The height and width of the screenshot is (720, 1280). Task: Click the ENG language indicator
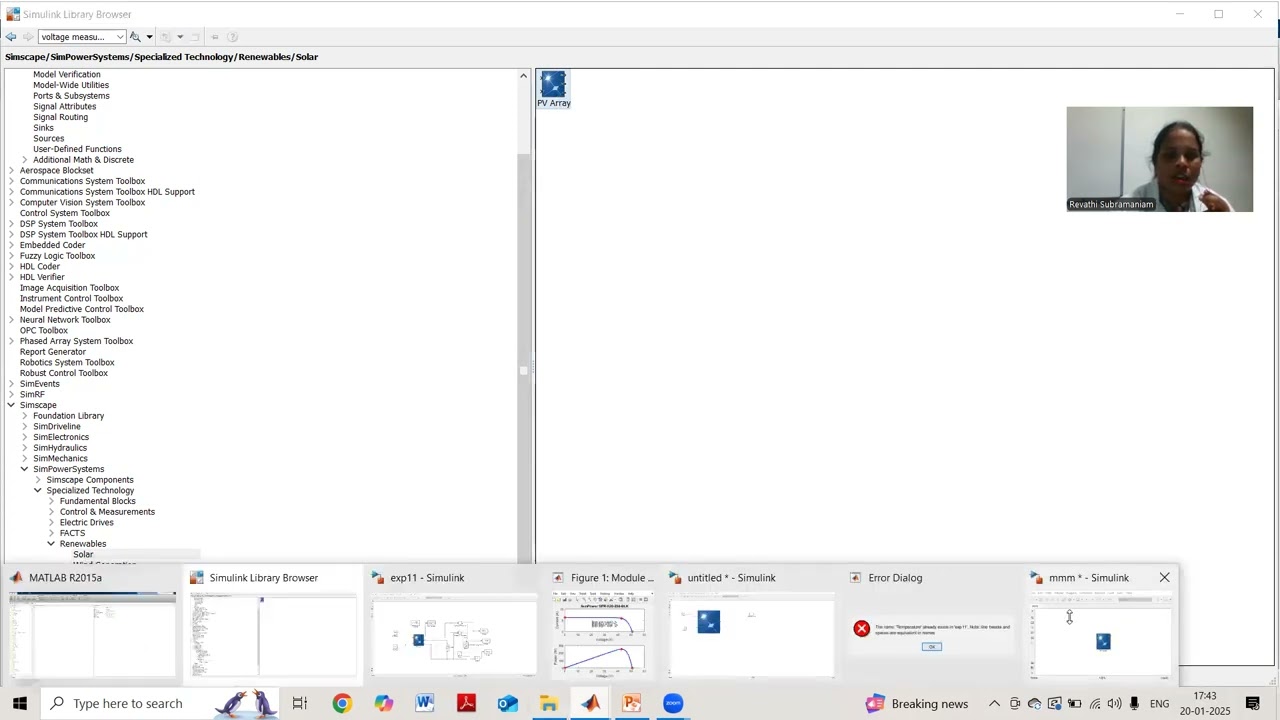tap(1159, 704)
